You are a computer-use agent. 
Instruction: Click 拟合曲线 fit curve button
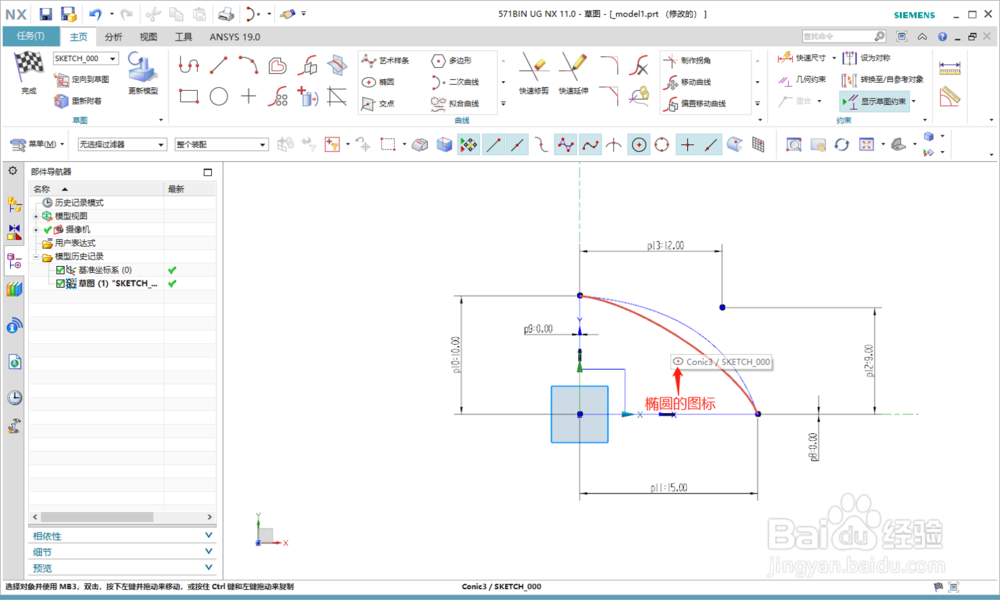coord(455,103)
